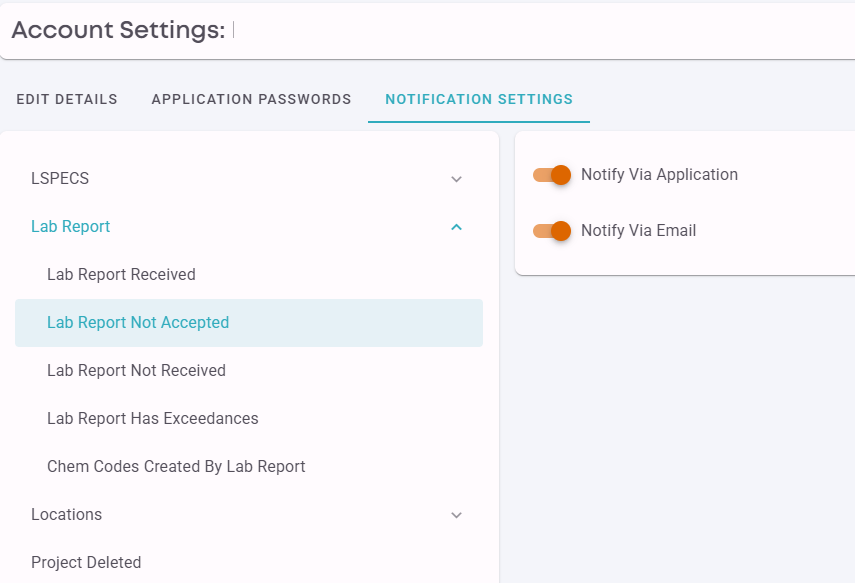Click the Lab Report chevron up icon
The image size is (860, 583).
pyautogui.click(x=456, y=227)
